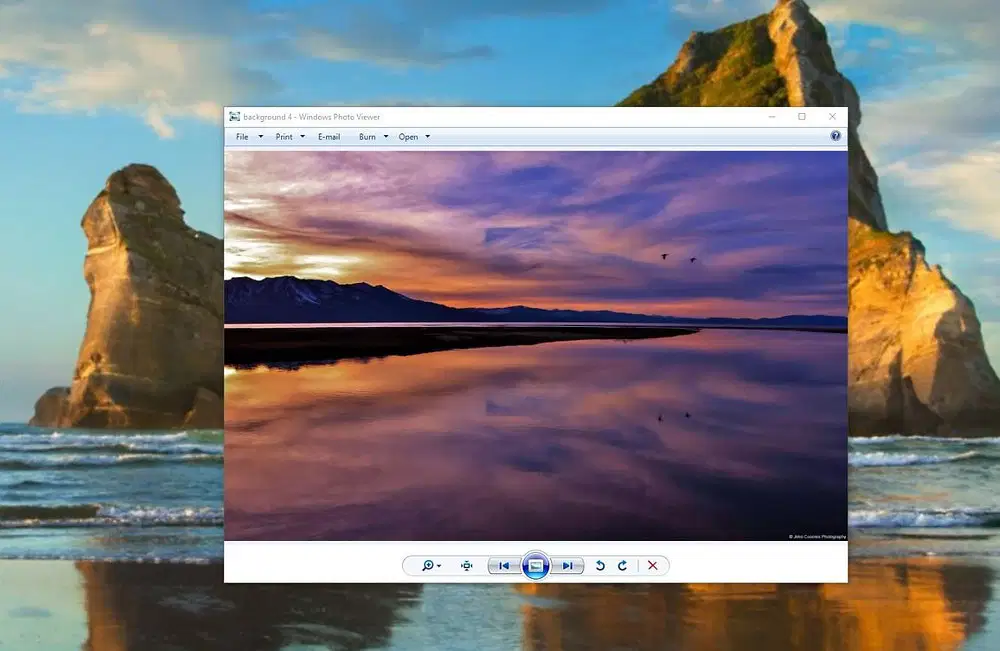The image size is (1000, 651).
Task: Expand the arrow next to Open
Action: click(x=428, y=136)
